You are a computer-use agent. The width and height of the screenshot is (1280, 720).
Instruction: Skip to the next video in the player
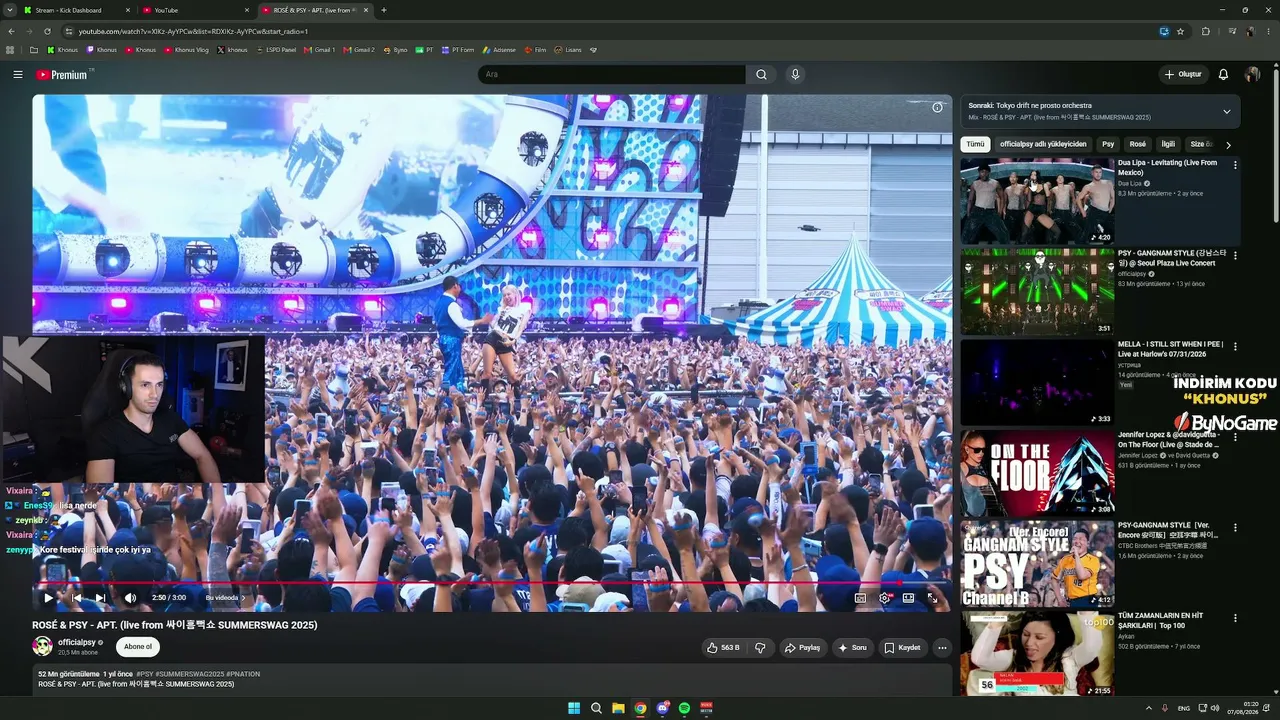click(100, 598)
